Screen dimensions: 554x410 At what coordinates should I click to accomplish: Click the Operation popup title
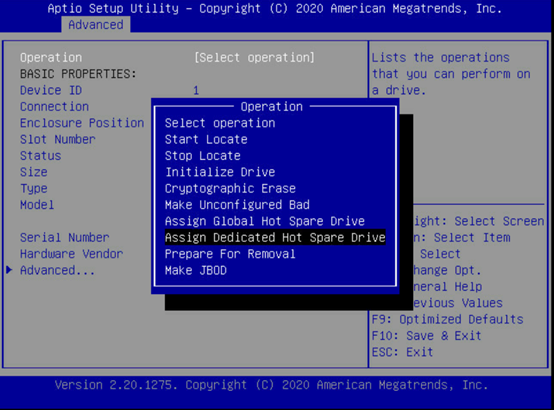[x=272, y=107]
